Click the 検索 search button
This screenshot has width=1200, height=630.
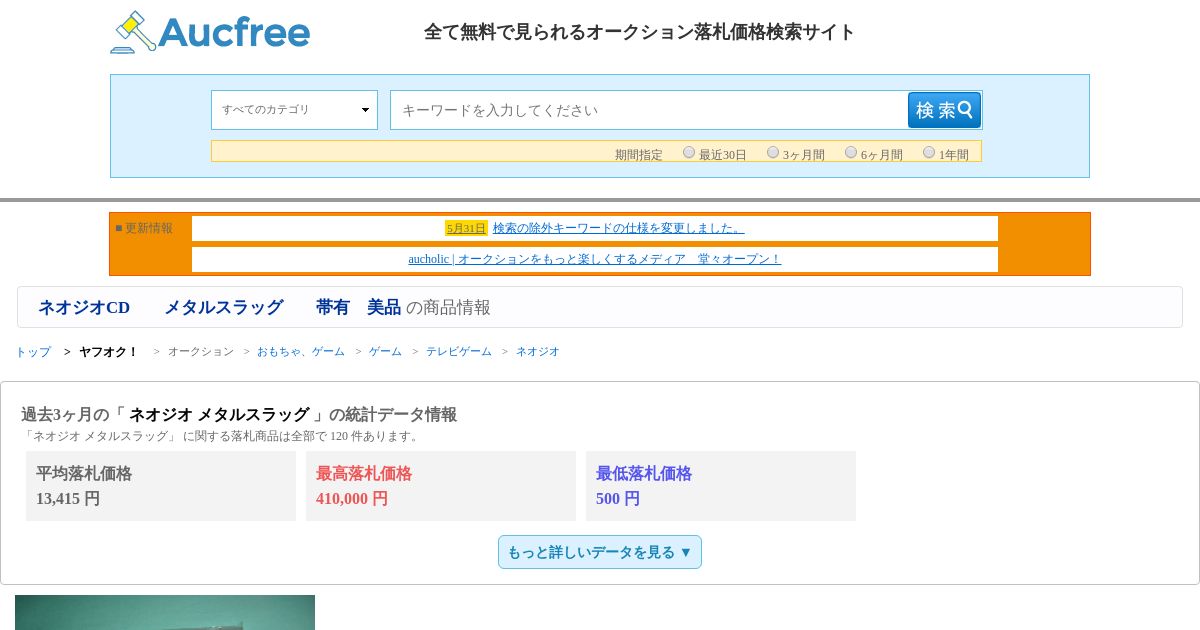tap(944, 110)
